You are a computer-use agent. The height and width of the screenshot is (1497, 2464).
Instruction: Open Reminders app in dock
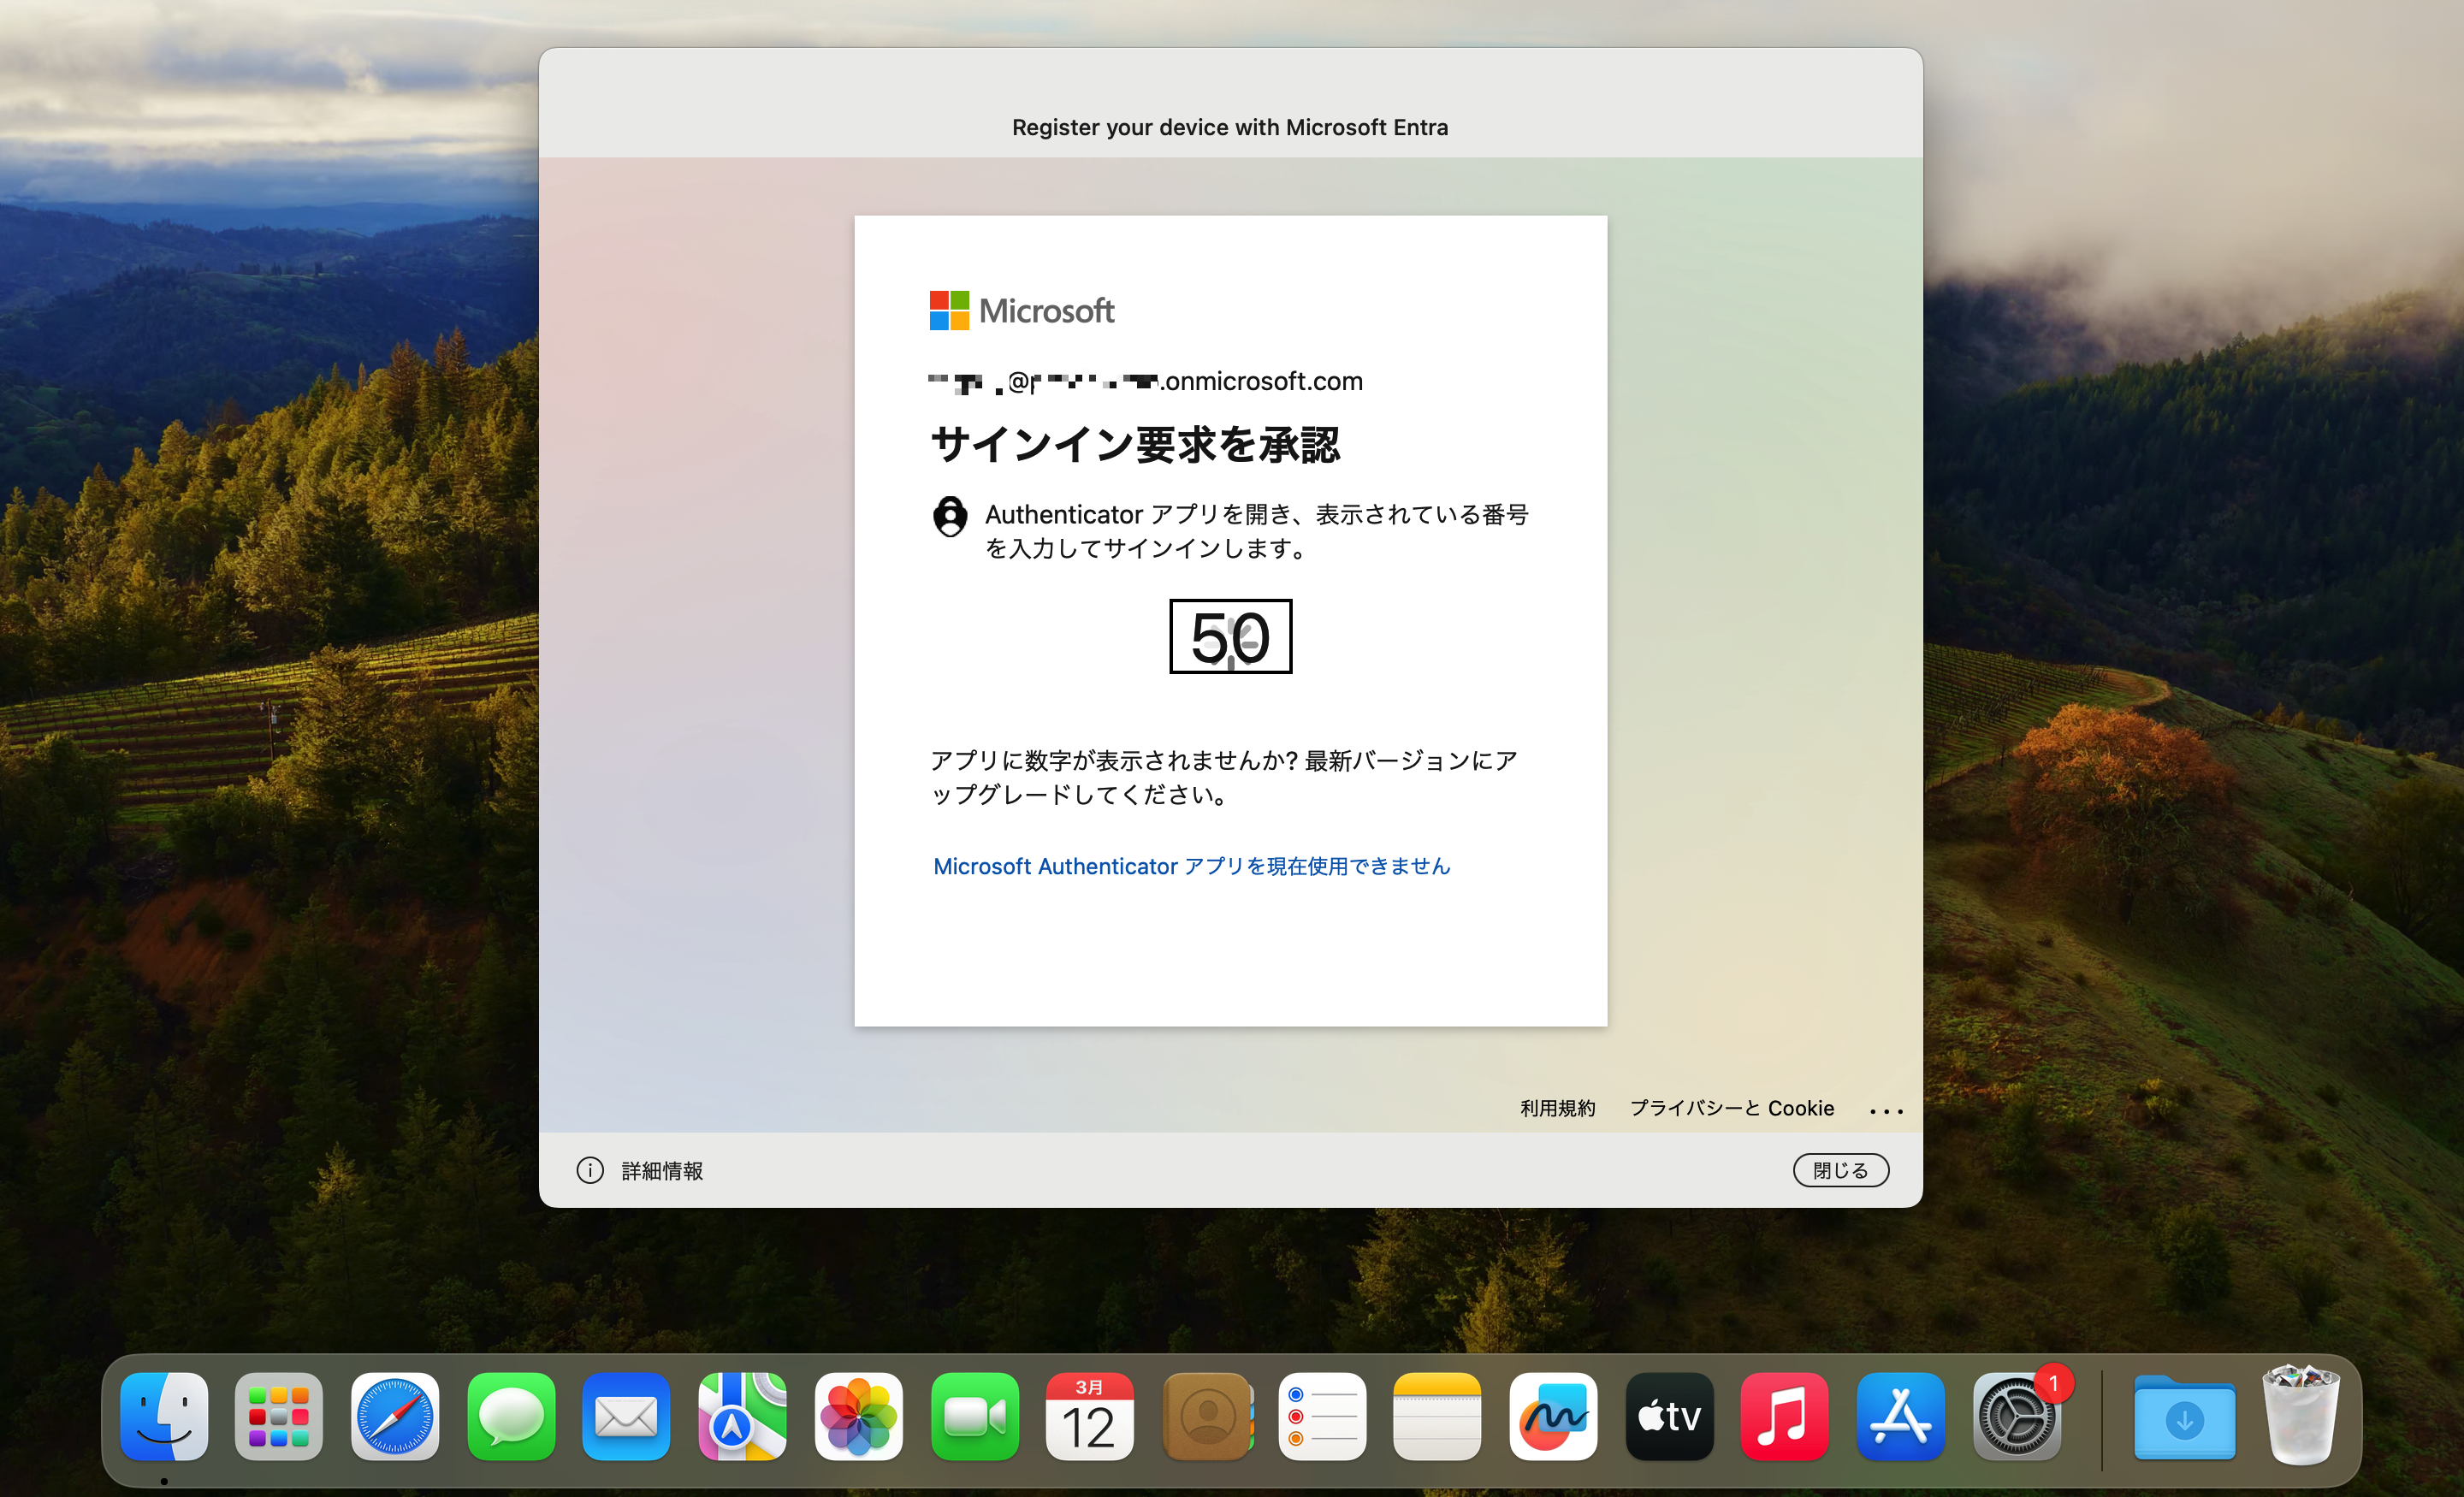click(1321, 1416)
